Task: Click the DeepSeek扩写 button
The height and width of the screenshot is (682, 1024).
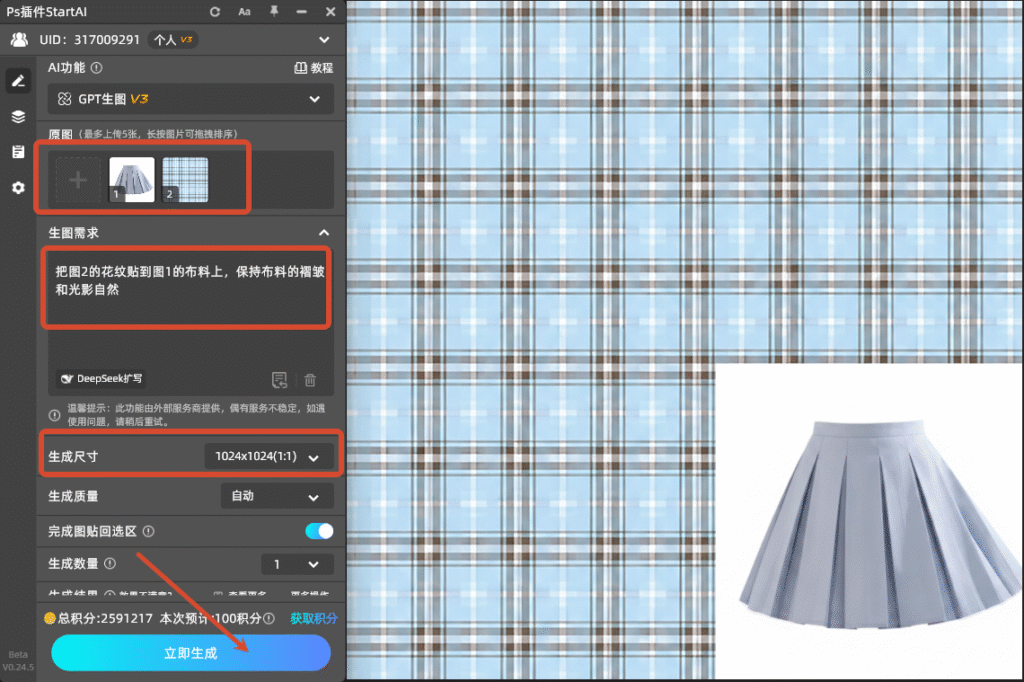Action: [101, 379]
